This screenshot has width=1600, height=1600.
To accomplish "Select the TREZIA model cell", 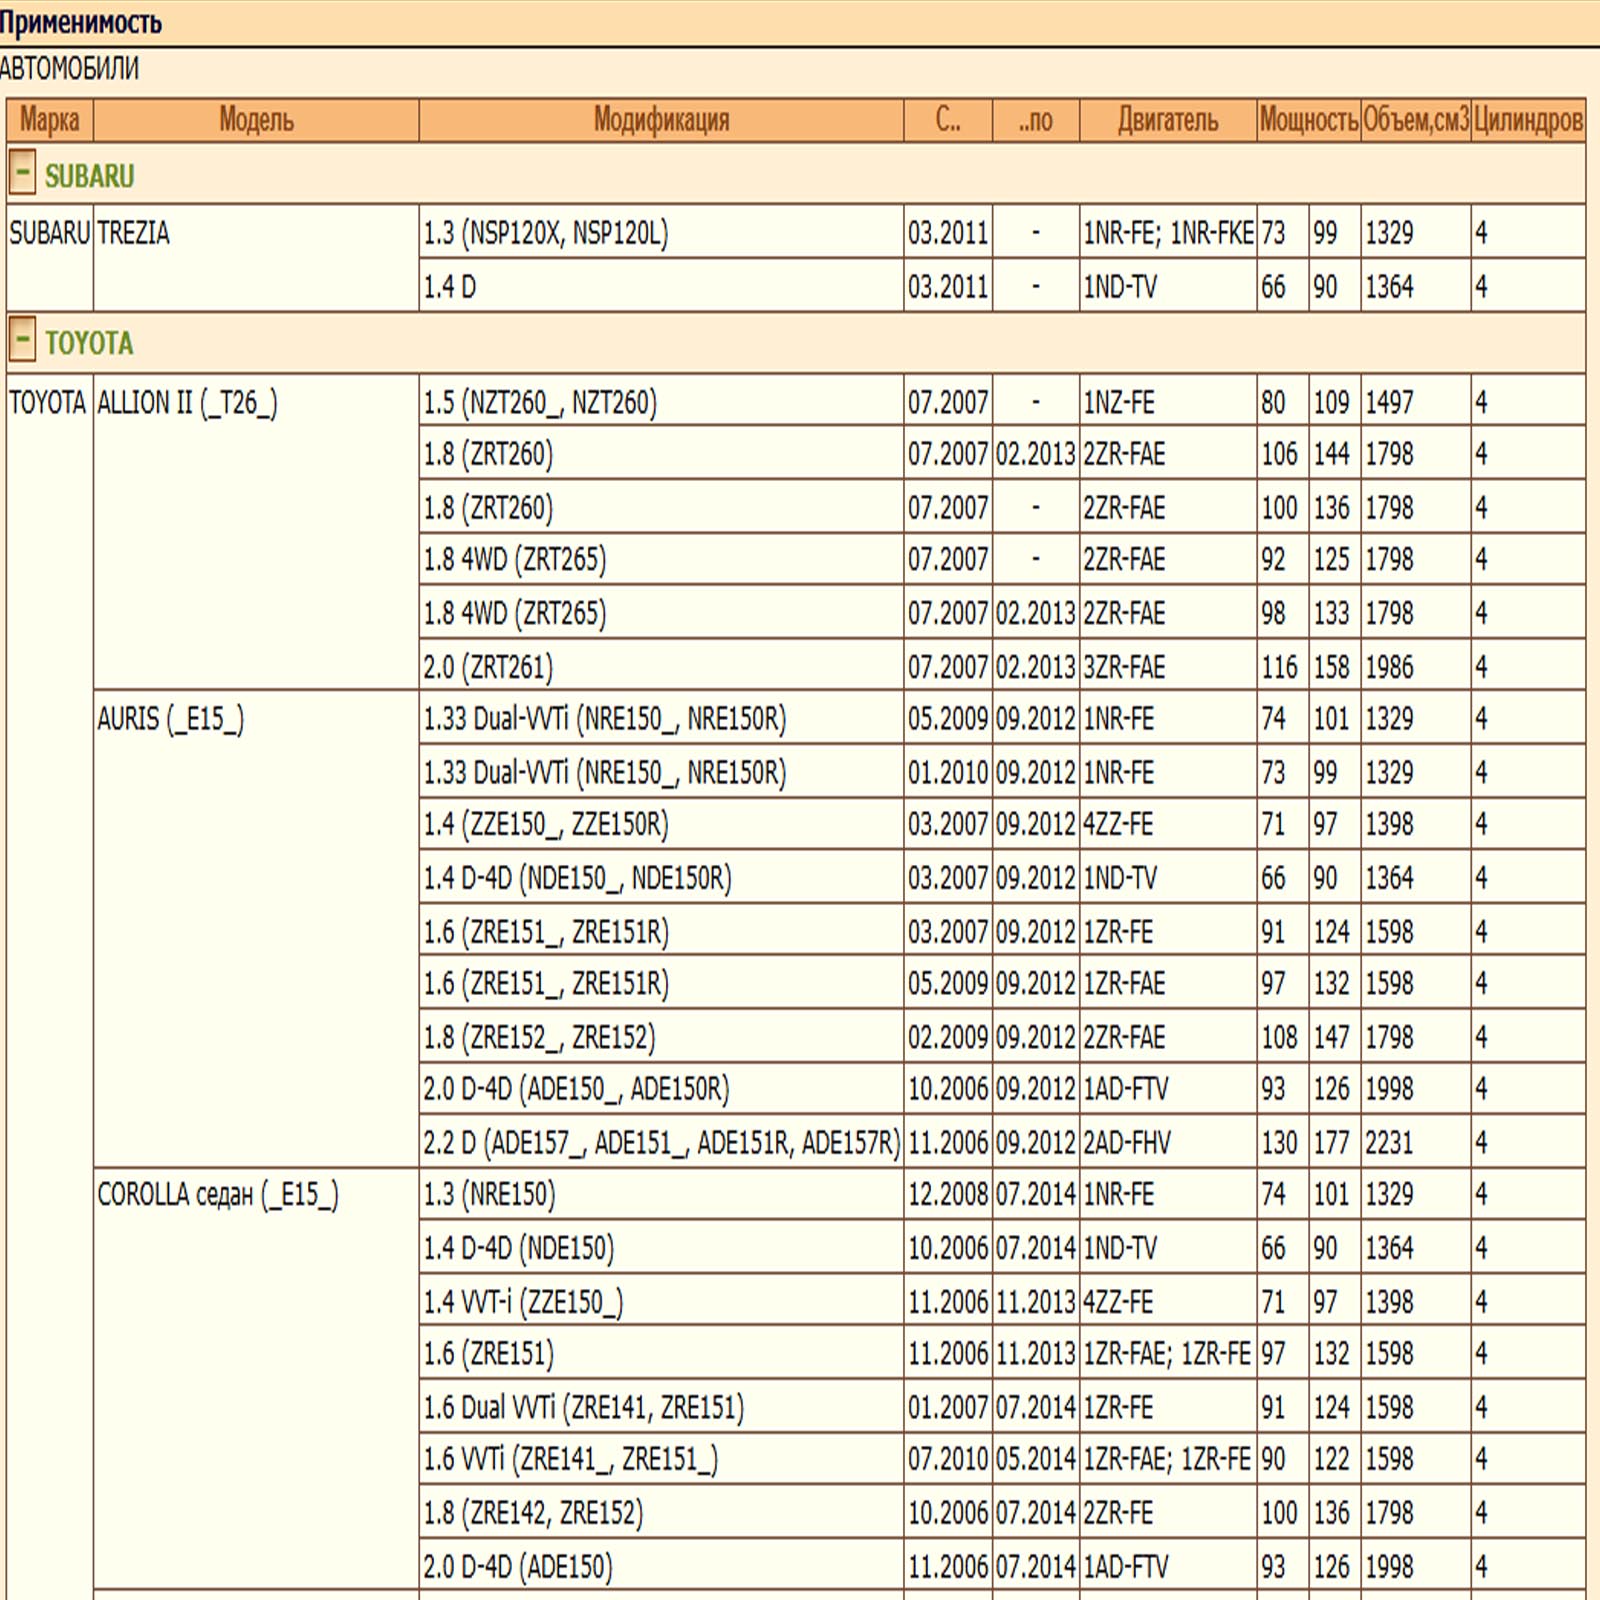I will (134, 233).
